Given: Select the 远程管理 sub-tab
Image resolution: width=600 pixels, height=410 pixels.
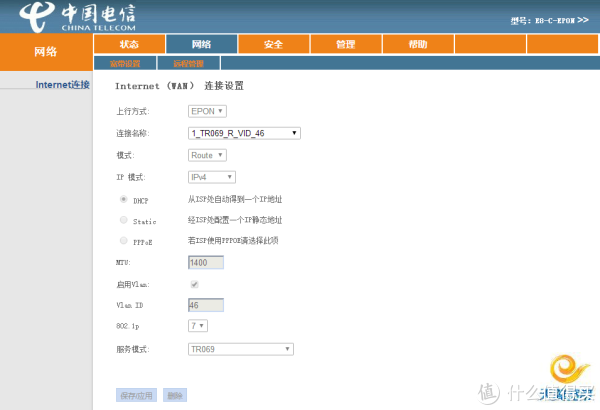Looking at the screenshot, I should pyautogui.click(x=189, y=63).
